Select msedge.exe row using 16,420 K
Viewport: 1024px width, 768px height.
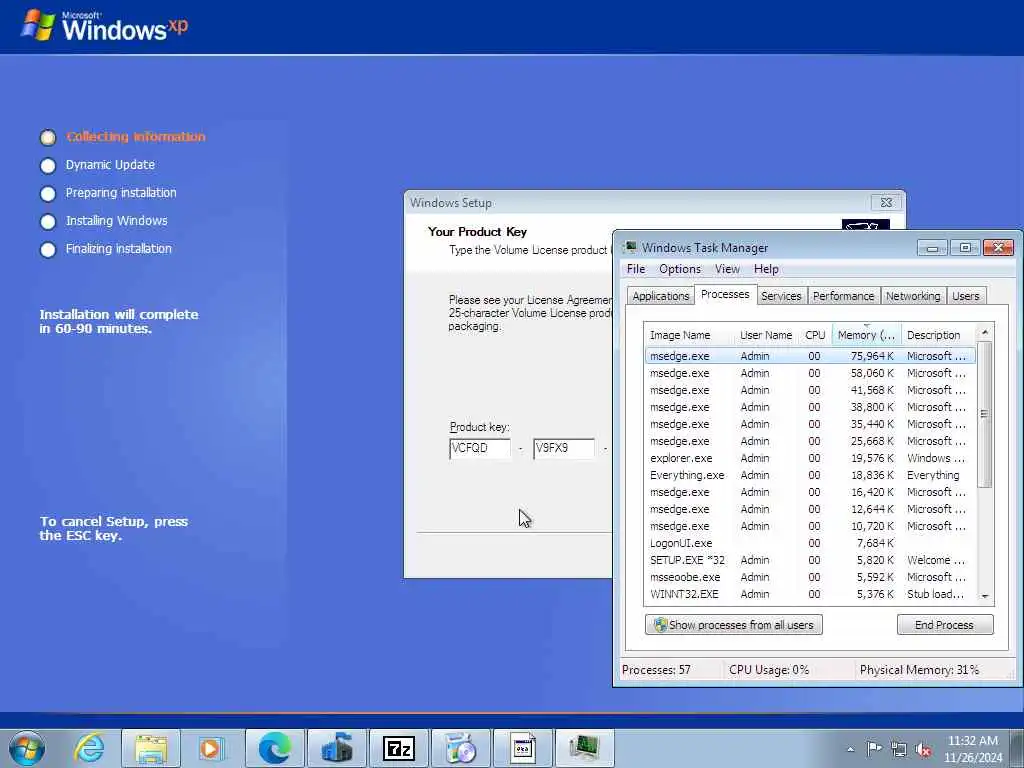(810, 492)
